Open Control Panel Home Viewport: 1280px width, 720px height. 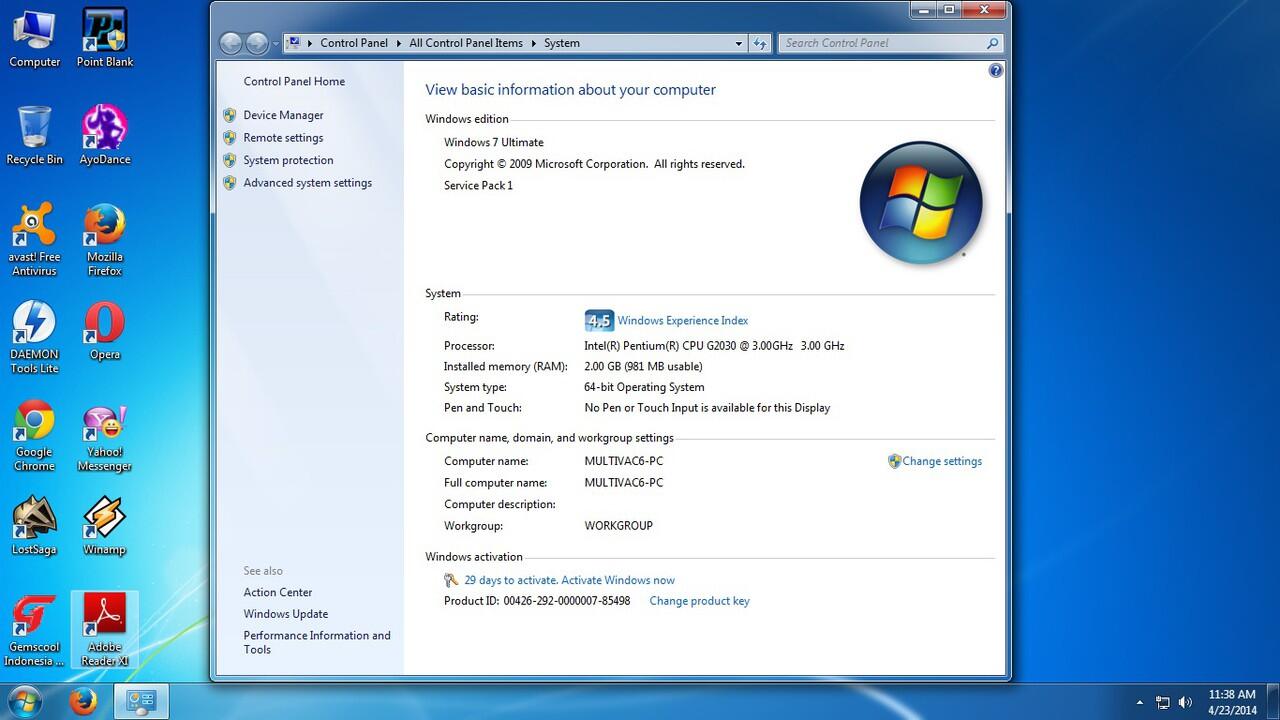(x=294, y=82)
